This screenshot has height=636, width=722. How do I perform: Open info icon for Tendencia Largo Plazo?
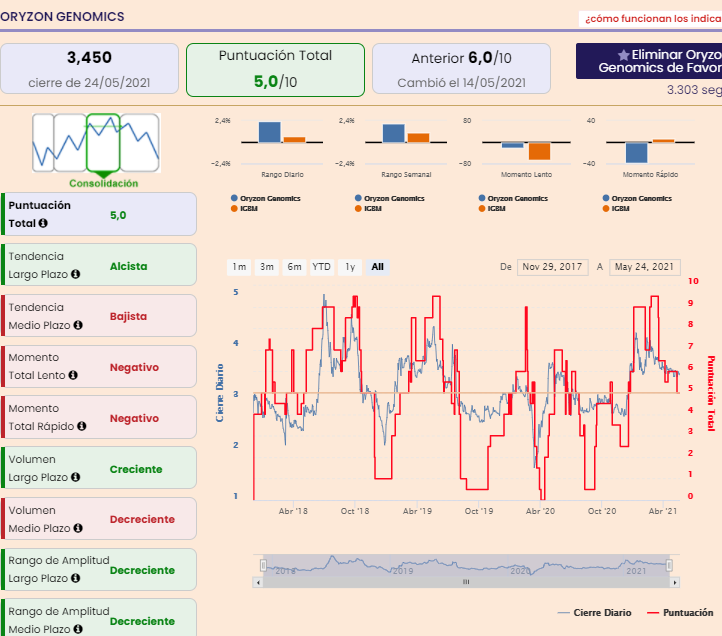coord(76,274)
